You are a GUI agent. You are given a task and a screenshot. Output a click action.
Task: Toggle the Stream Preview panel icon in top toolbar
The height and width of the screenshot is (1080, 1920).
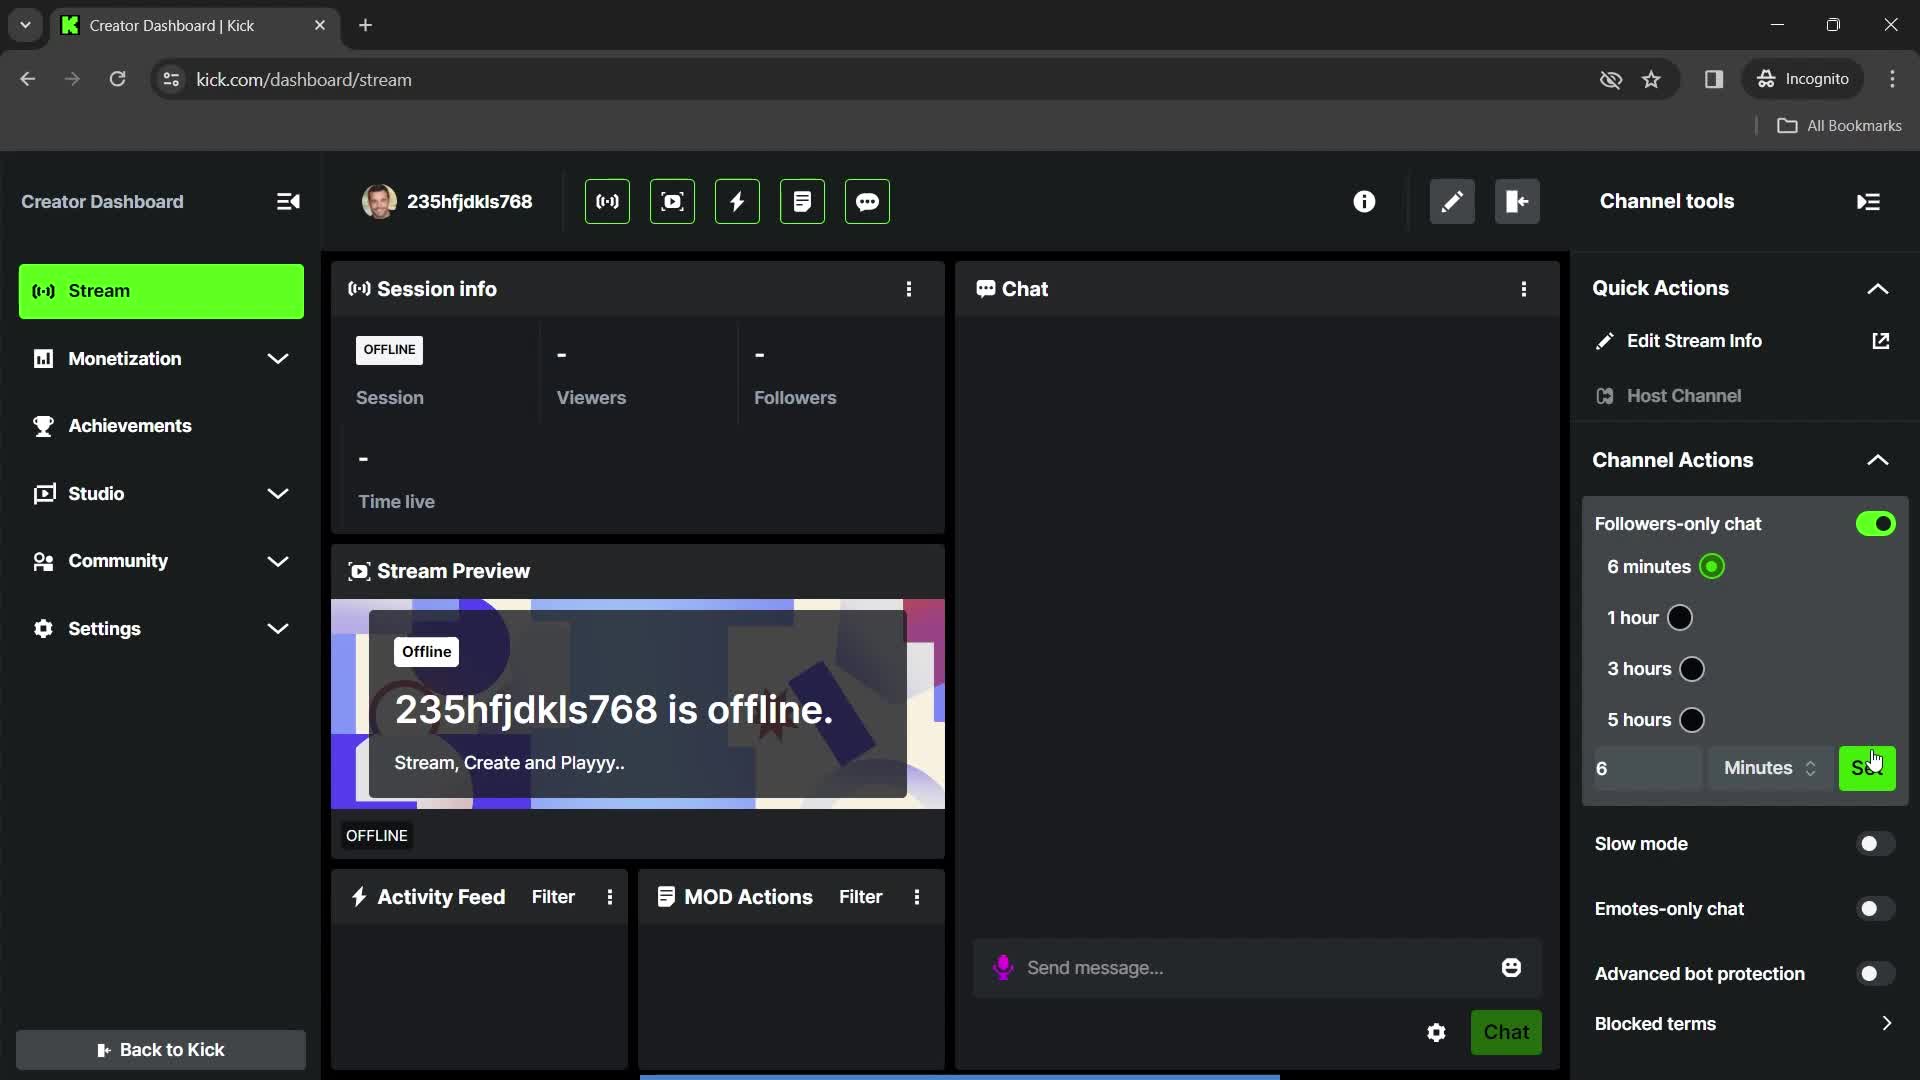pyautogui.click(x=672, y=202)
